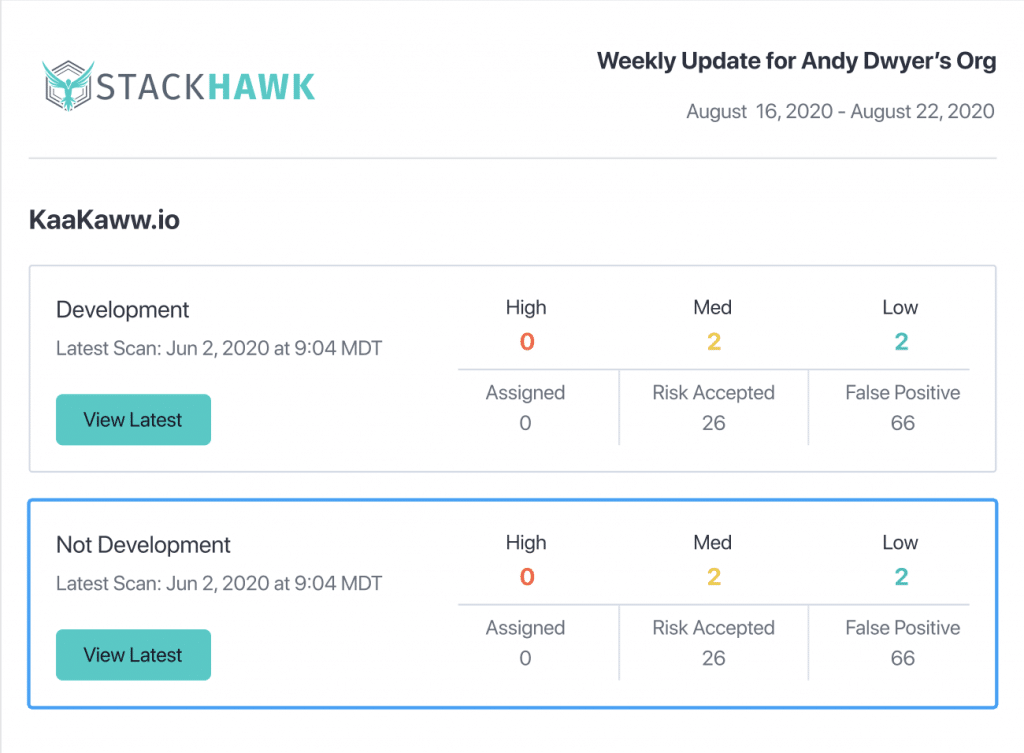Select Development Assigned value 0
This screenshot has height=753, width=1024.
pos(525,423)
